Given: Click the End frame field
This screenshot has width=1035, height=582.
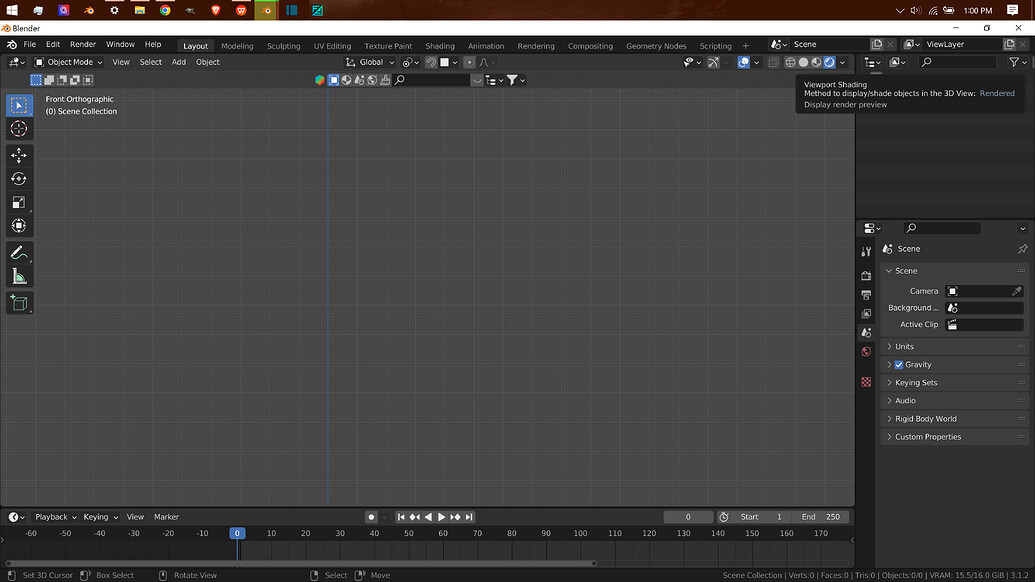Looking at the screenshot, I should pyautogui.click(x=820, y=517).
